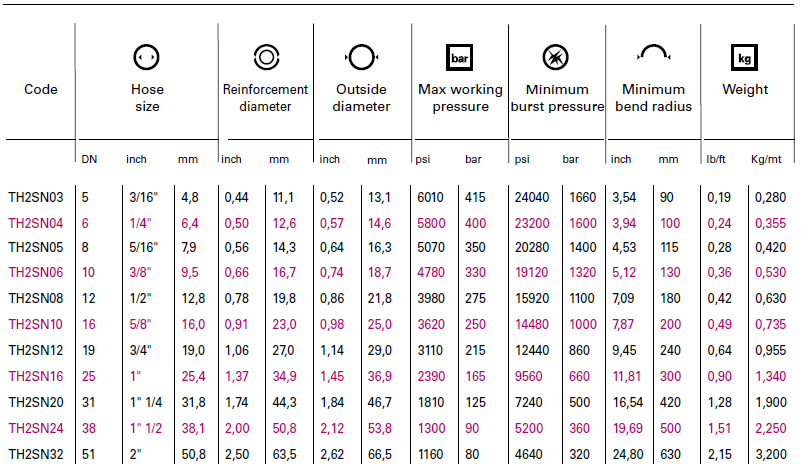Click the 11,81 inch bend radius value

[x=626, y=377]
